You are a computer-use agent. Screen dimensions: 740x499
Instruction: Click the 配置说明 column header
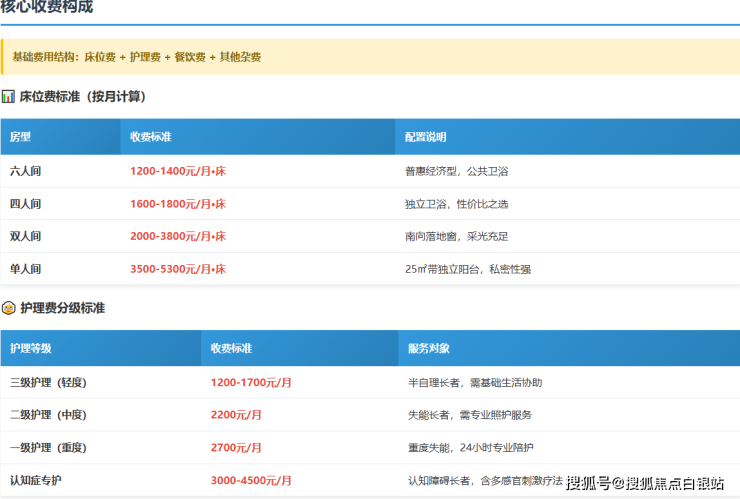click(x=426, y=137)
